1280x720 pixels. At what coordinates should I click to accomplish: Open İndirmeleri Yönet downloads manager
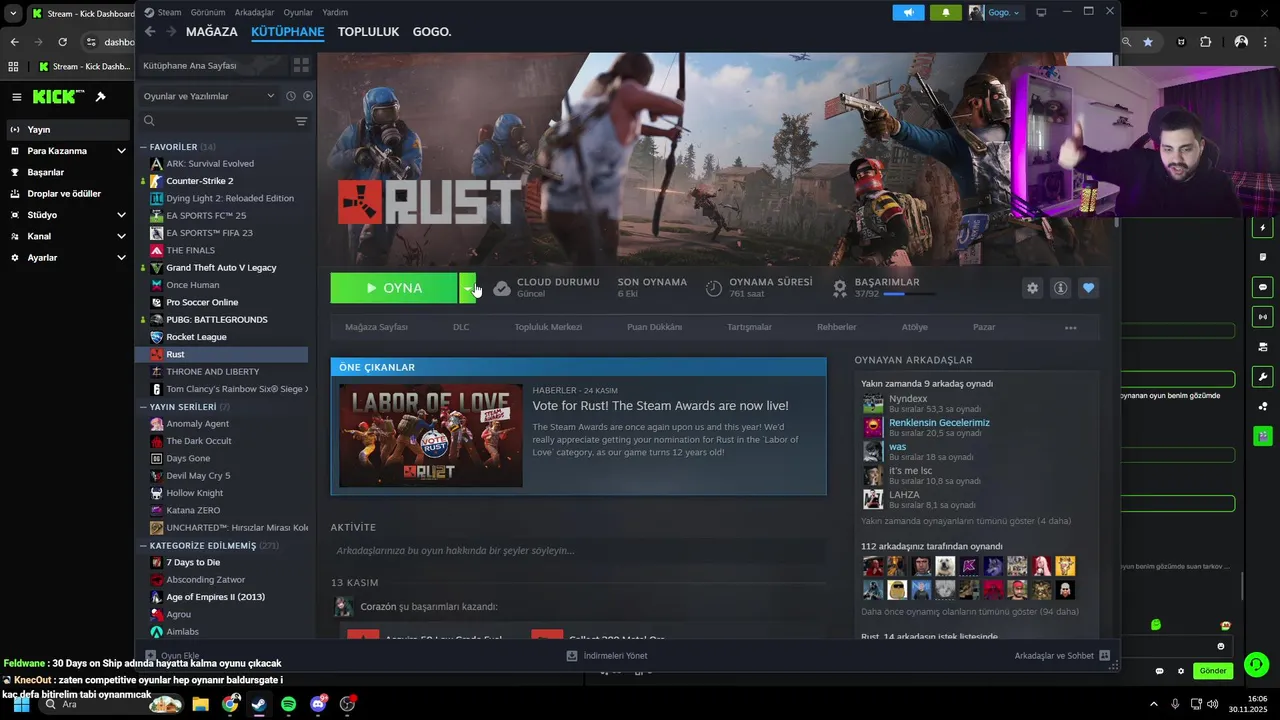606,655
